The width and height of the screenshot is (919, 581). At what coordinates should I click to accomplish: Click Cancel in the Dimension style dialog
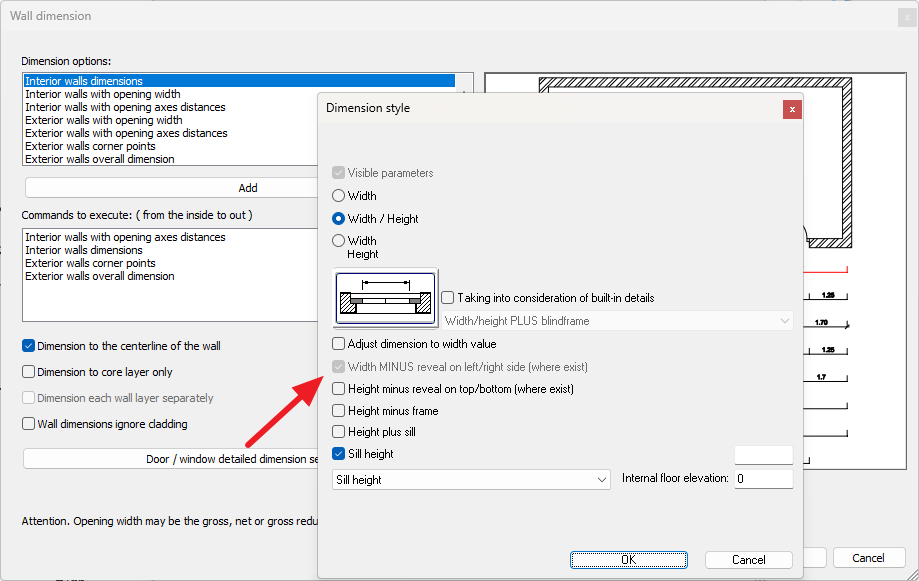pos(748,560)
